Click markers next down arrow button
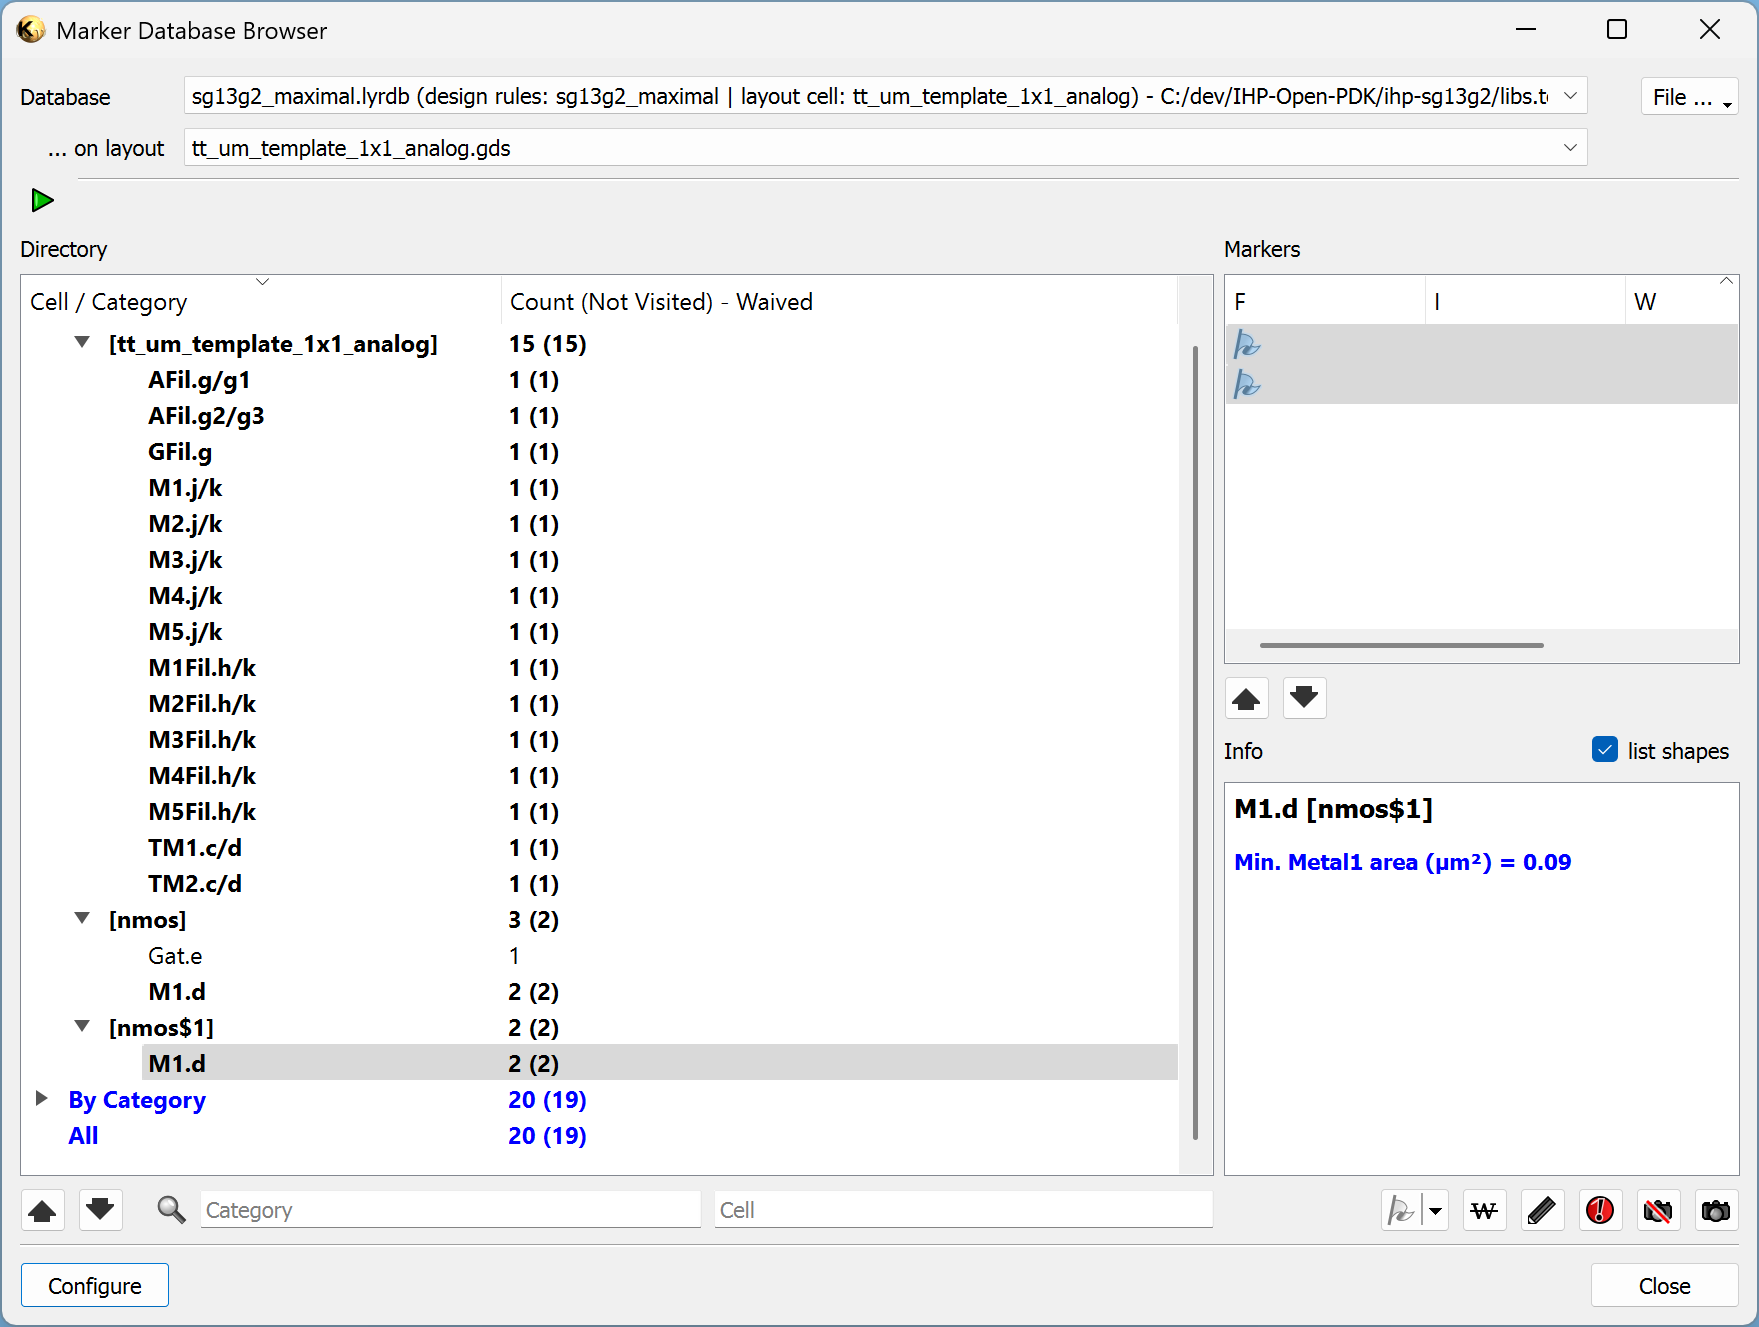Screen dimensions: 1759x1327 tap(1304, 698)
